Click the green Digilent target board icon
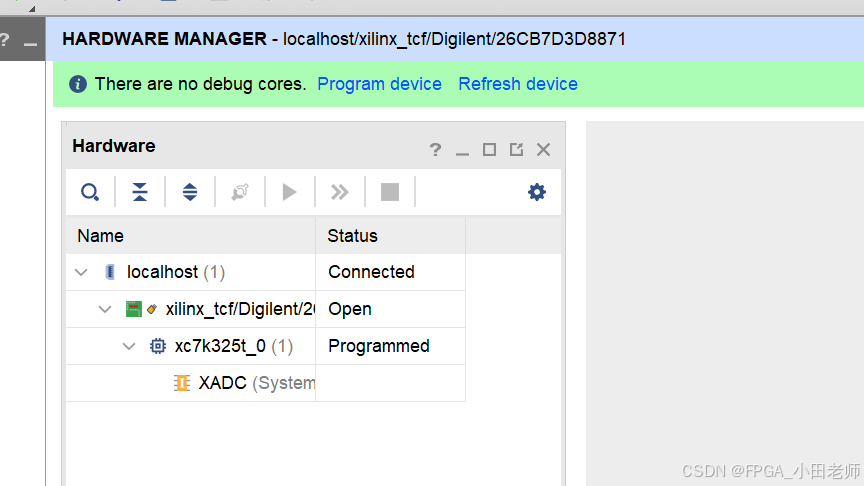This screenshot has height=486, width=864. 133,309
